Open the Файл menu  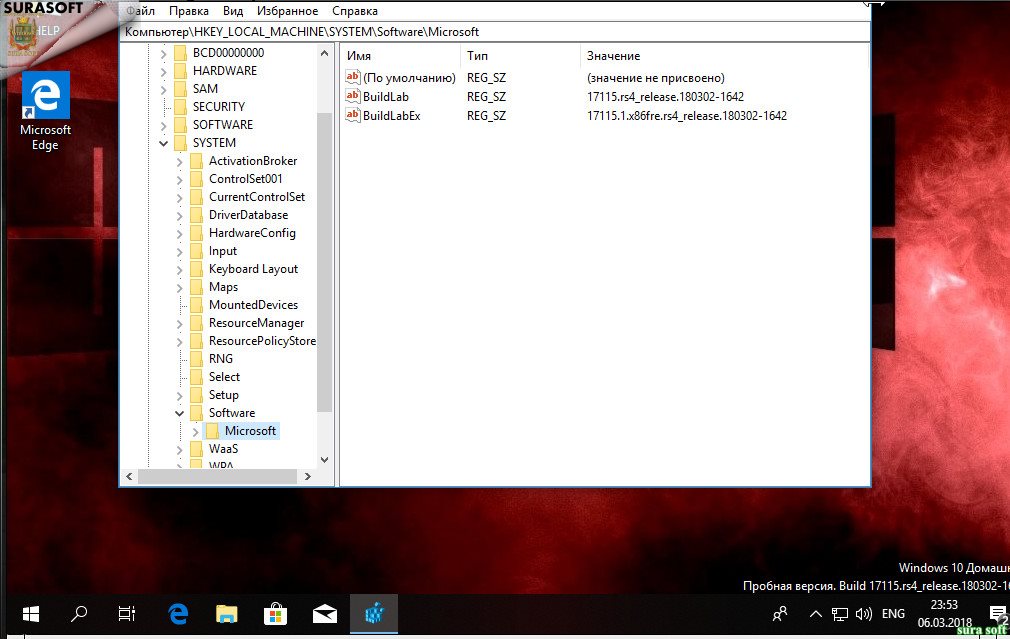pyautogui.click(x=140, y=11)
